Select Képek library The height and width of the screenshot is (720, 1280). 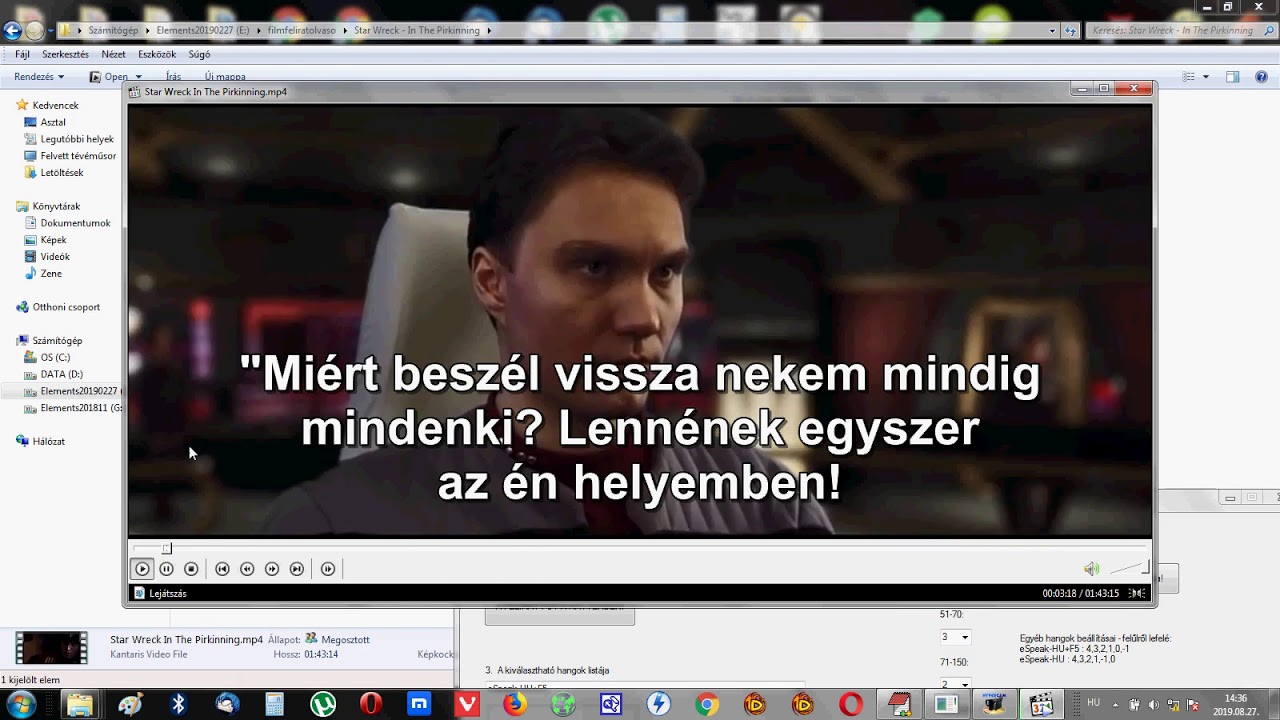tap(53, 240)
